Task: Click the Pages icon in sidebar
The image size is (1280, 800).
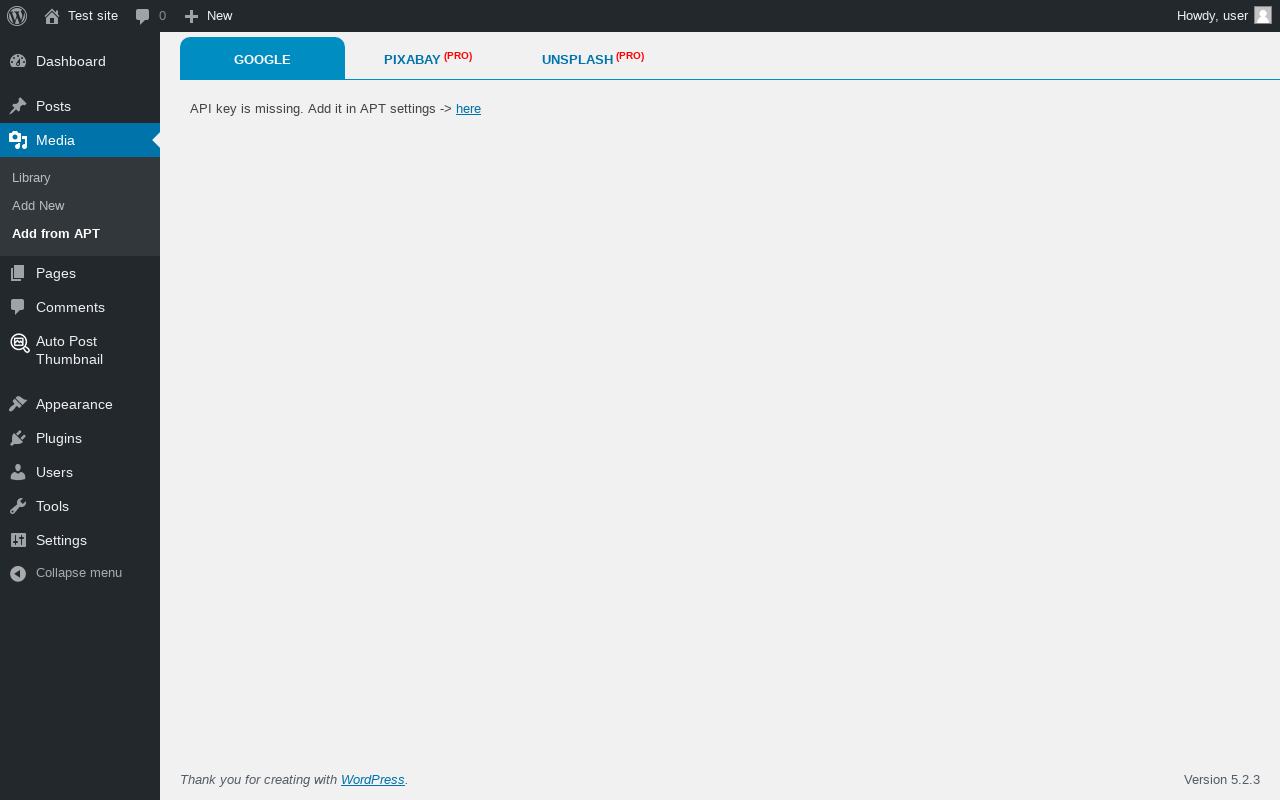Action: [18, 273]
